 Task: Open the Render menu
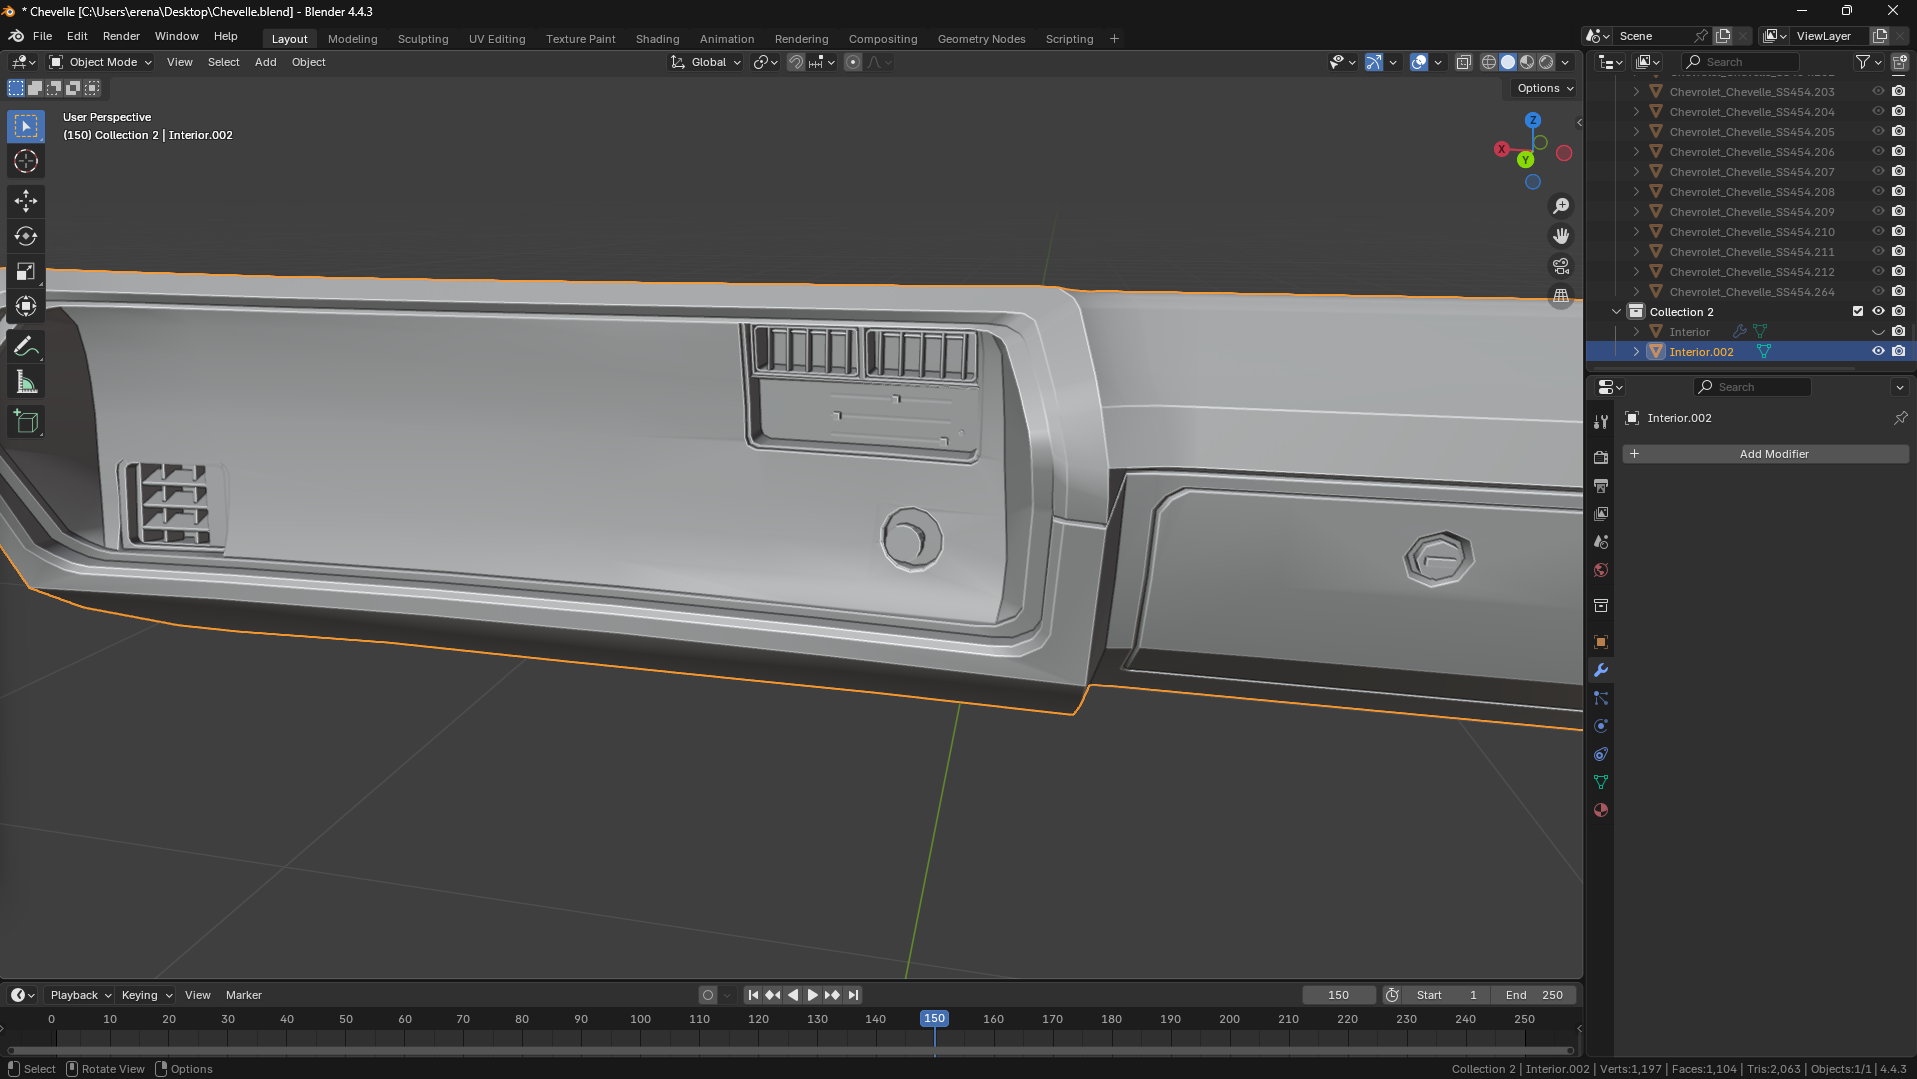121,36
